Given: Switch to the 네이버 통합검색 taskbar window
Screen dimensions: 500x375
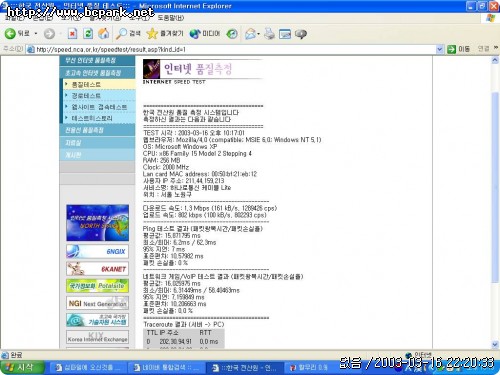Looking at the screenshot, I should point(166,367).
